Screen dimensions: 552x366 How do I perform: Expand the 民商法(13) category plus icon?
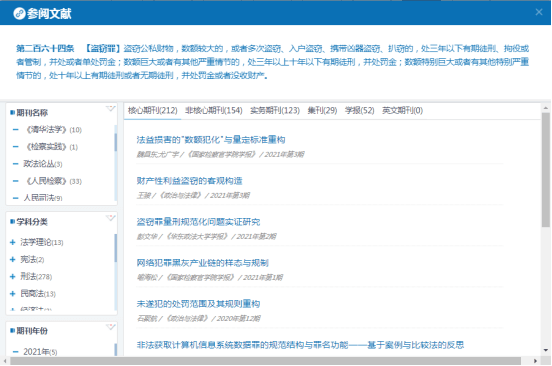coord(13,294)
